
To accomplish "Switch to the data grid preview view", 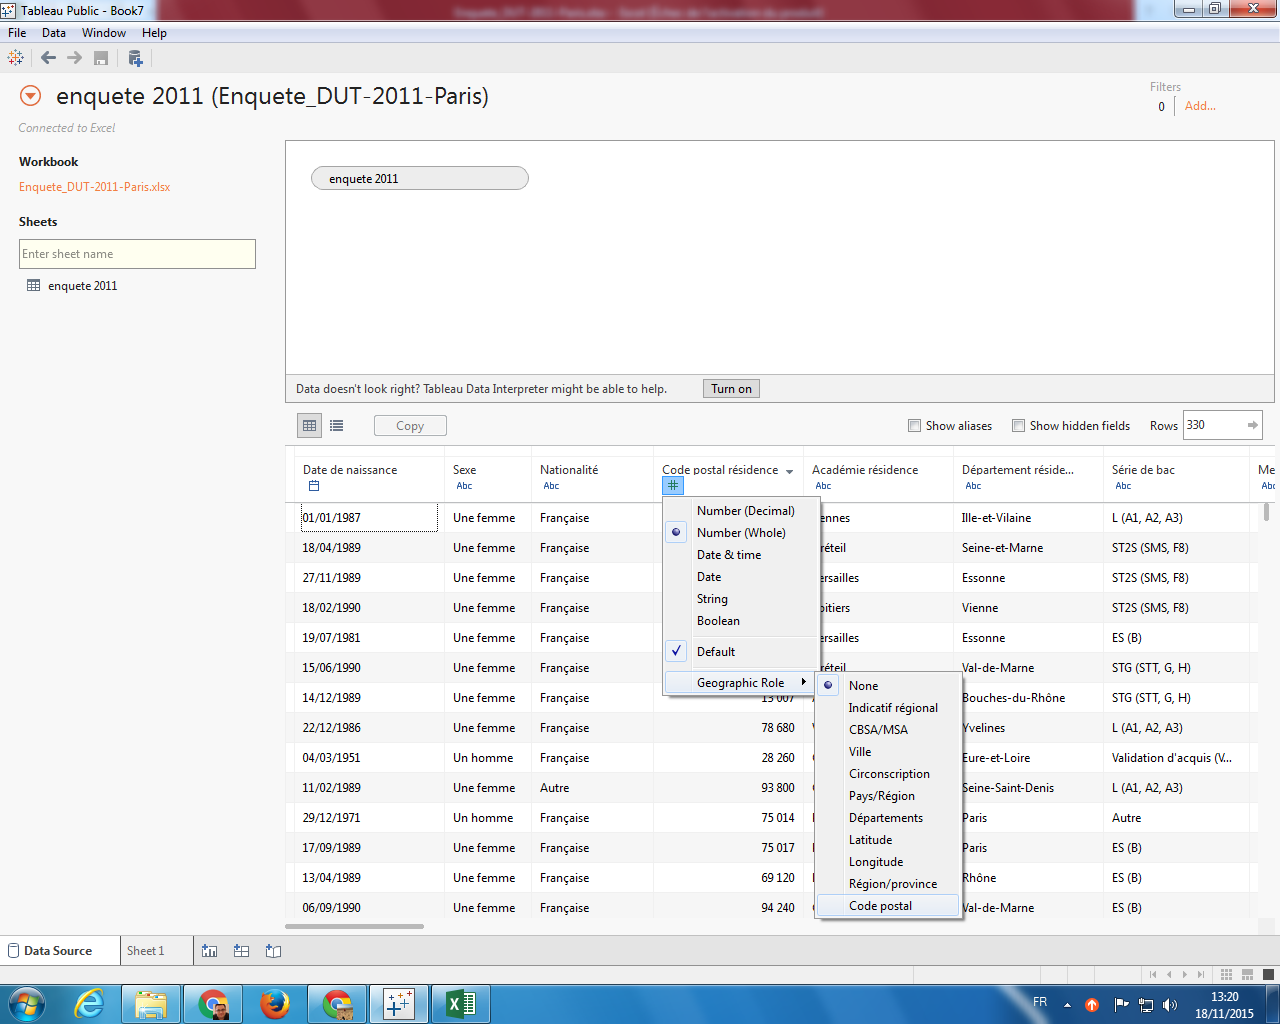I will [310, 425].
